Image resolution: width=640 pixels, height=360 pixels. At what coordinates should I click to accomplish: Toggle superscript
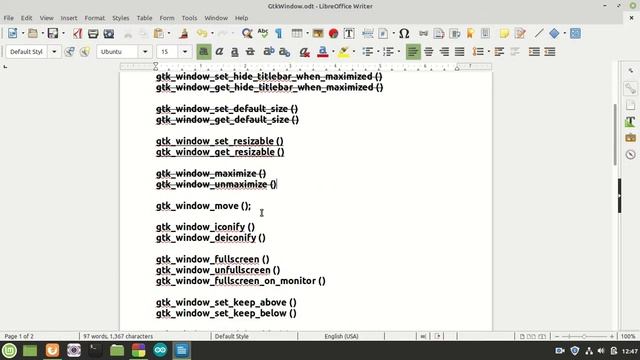click(x=269, y=52)
